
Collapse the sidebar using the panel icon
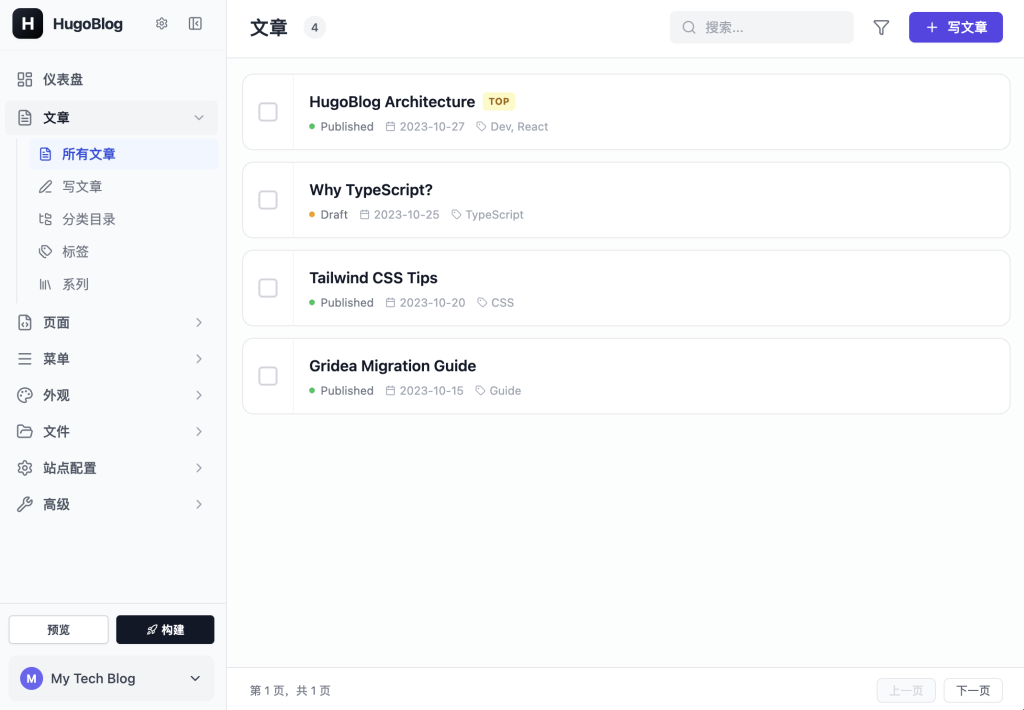coord(195,24)
